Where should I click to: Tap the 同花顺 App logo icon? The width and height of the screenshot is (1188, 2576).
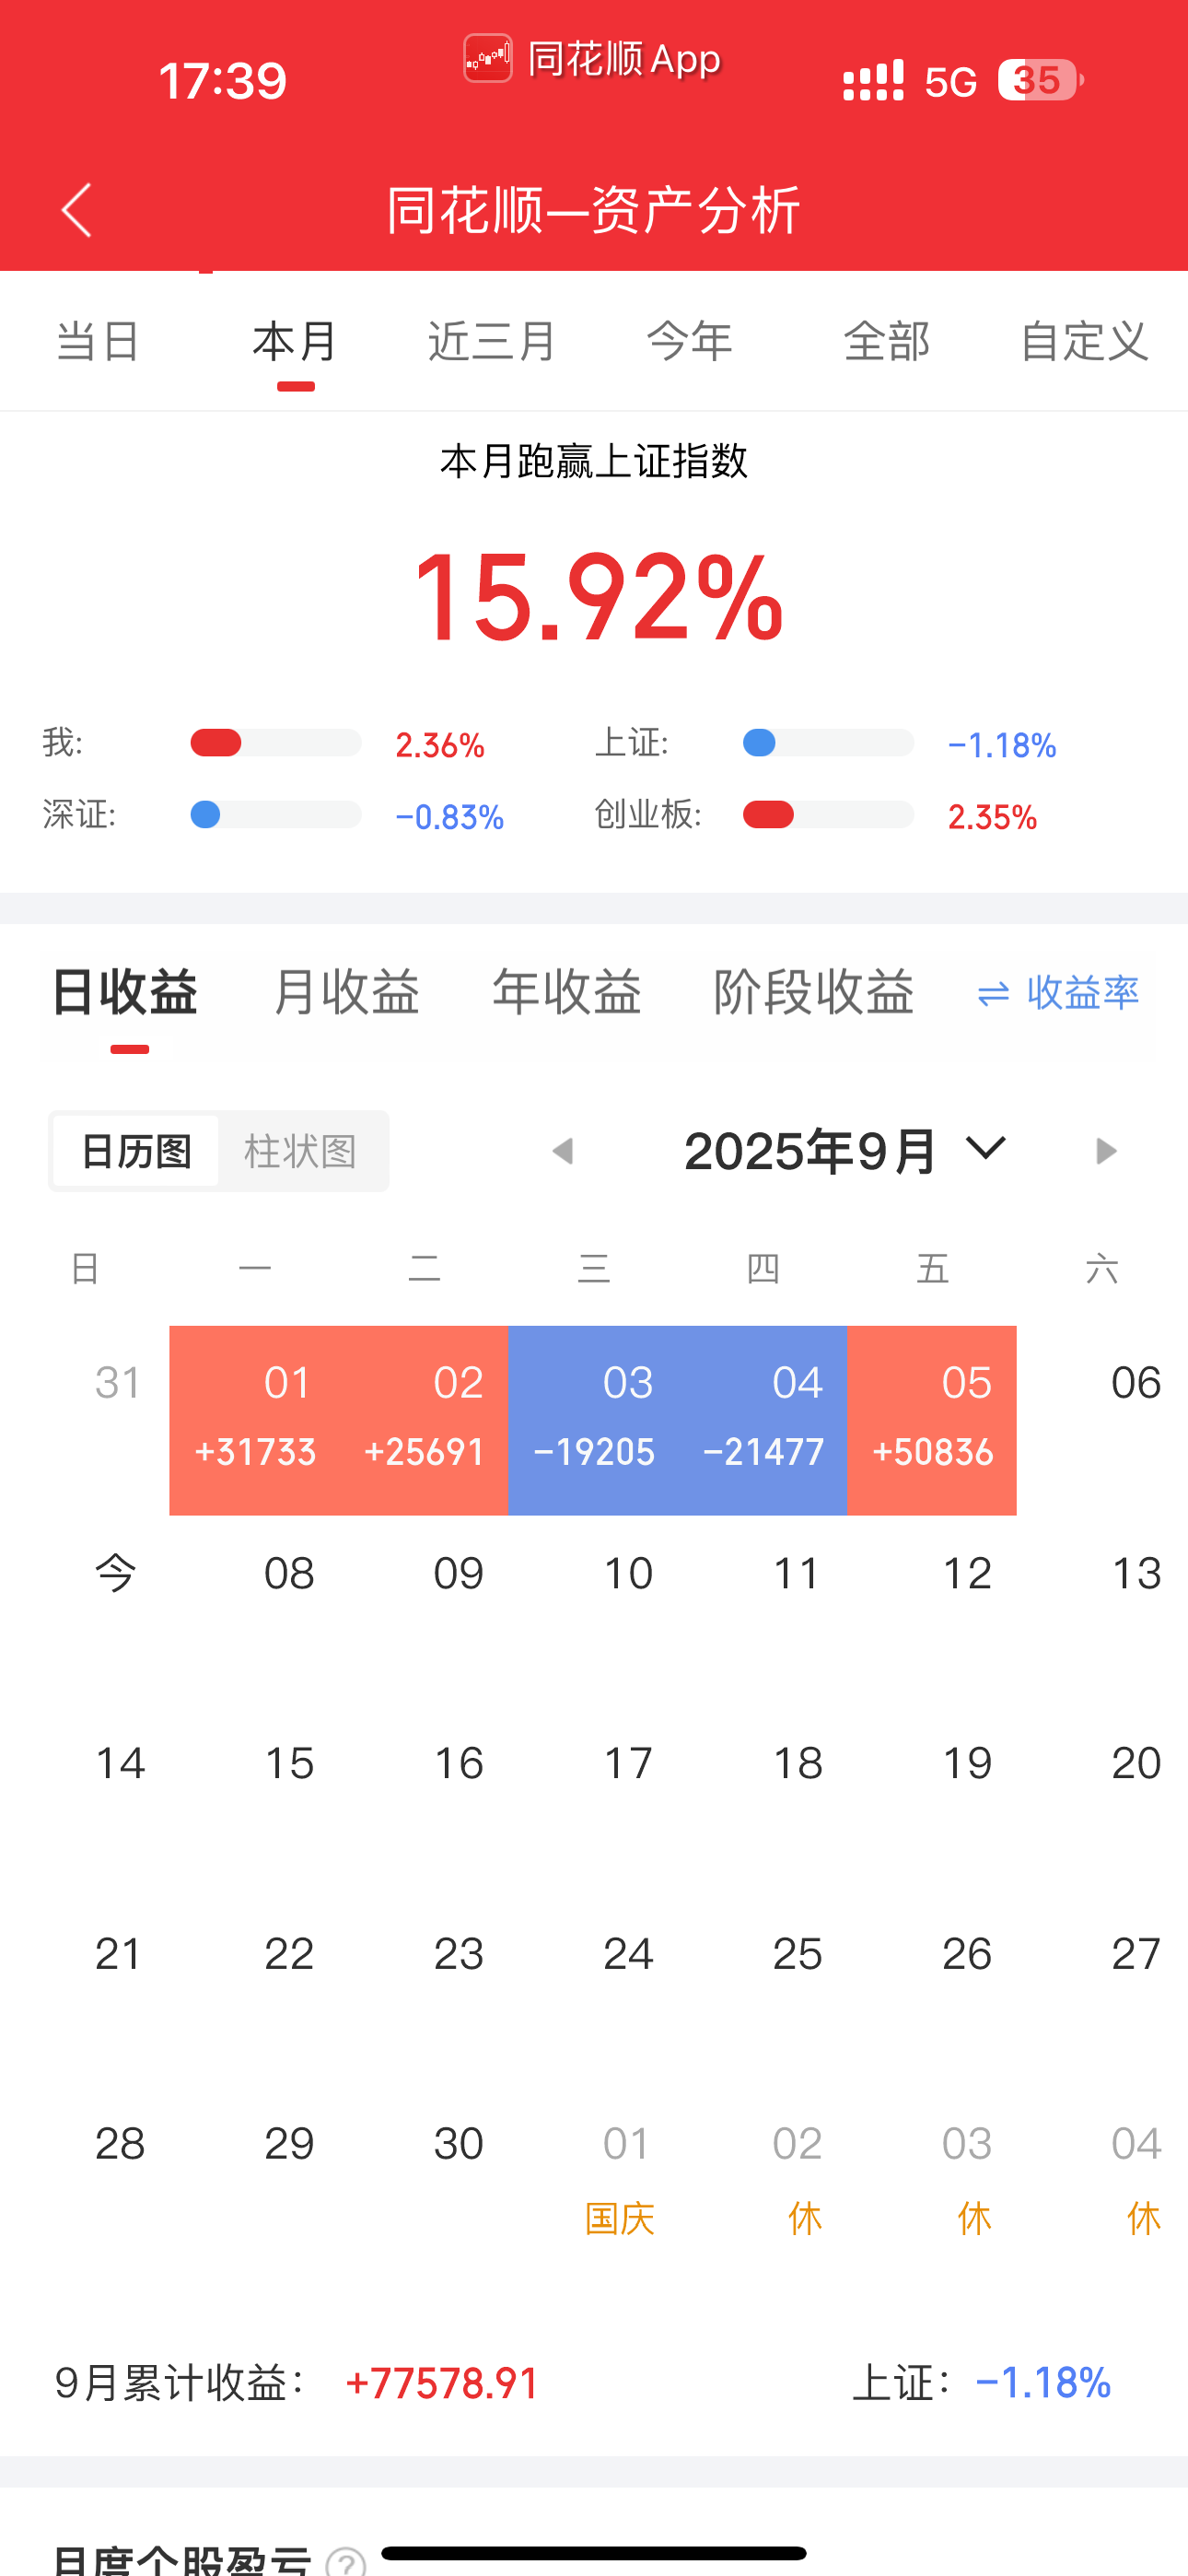[x=488, y=59]
